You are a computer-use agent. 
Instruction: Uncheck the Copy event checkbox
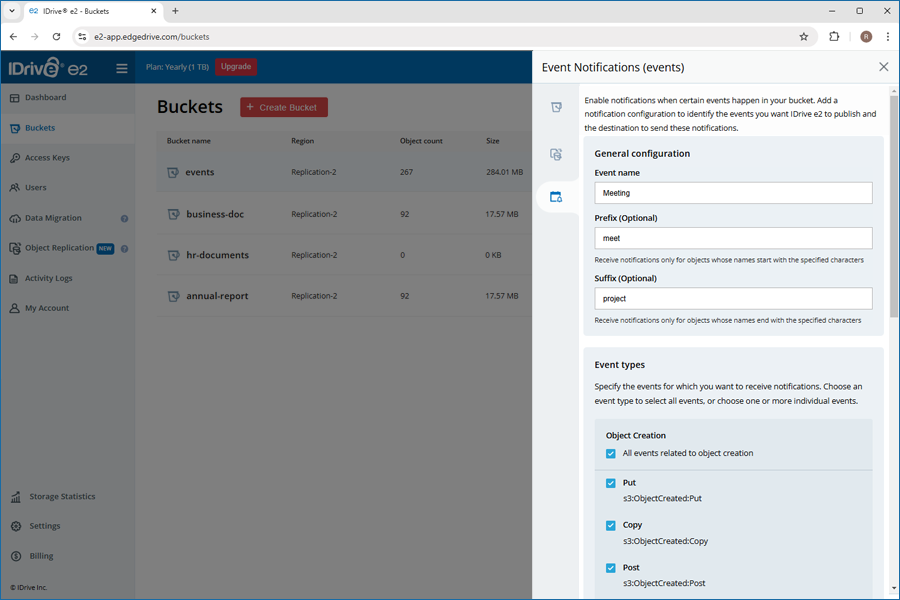coord(611,525)
